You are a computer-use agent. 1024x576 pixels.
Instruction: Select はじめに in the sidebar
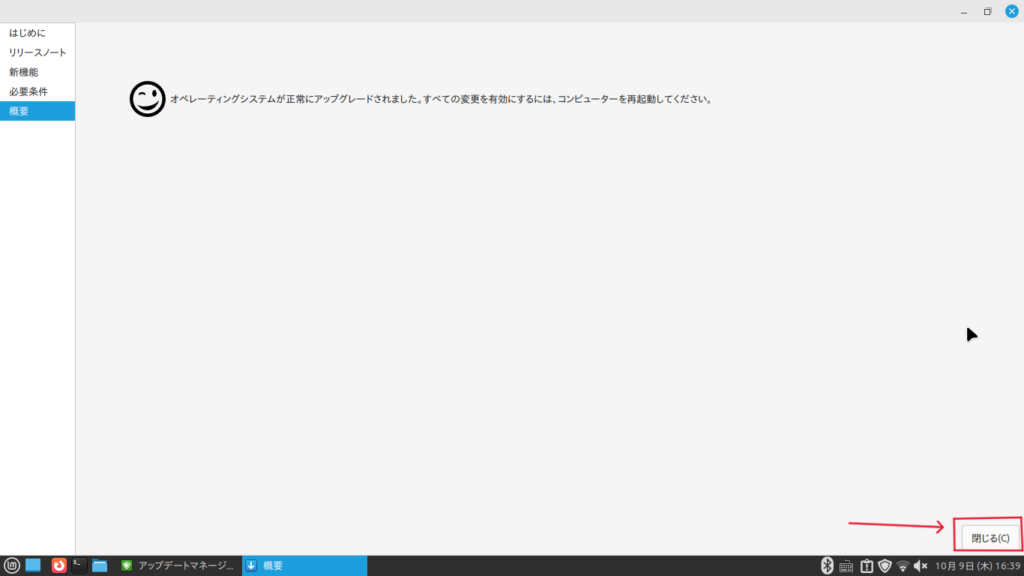point(27,33)
